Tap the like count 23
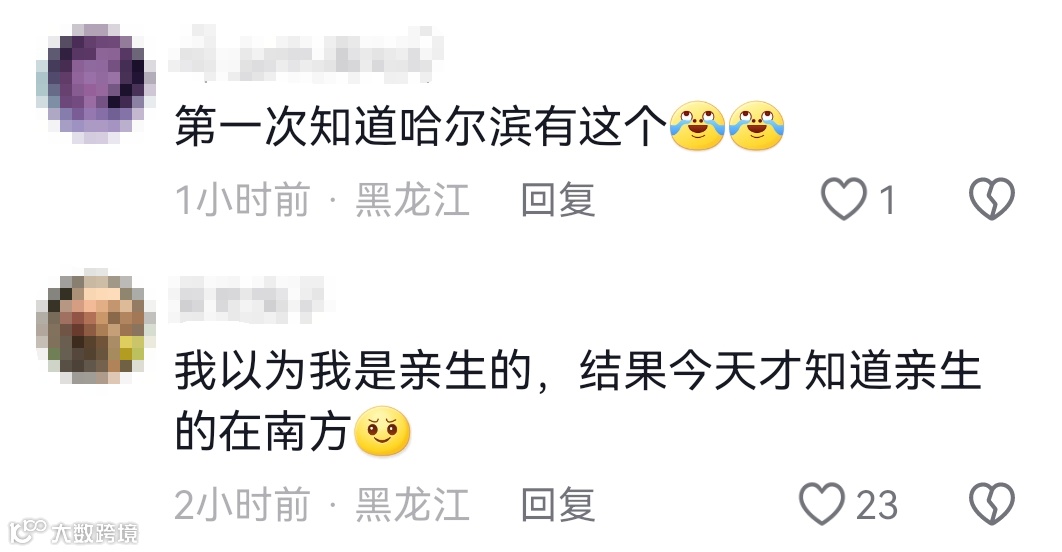1062x552 pixels. pyautogui.click(x=877, y=505)
